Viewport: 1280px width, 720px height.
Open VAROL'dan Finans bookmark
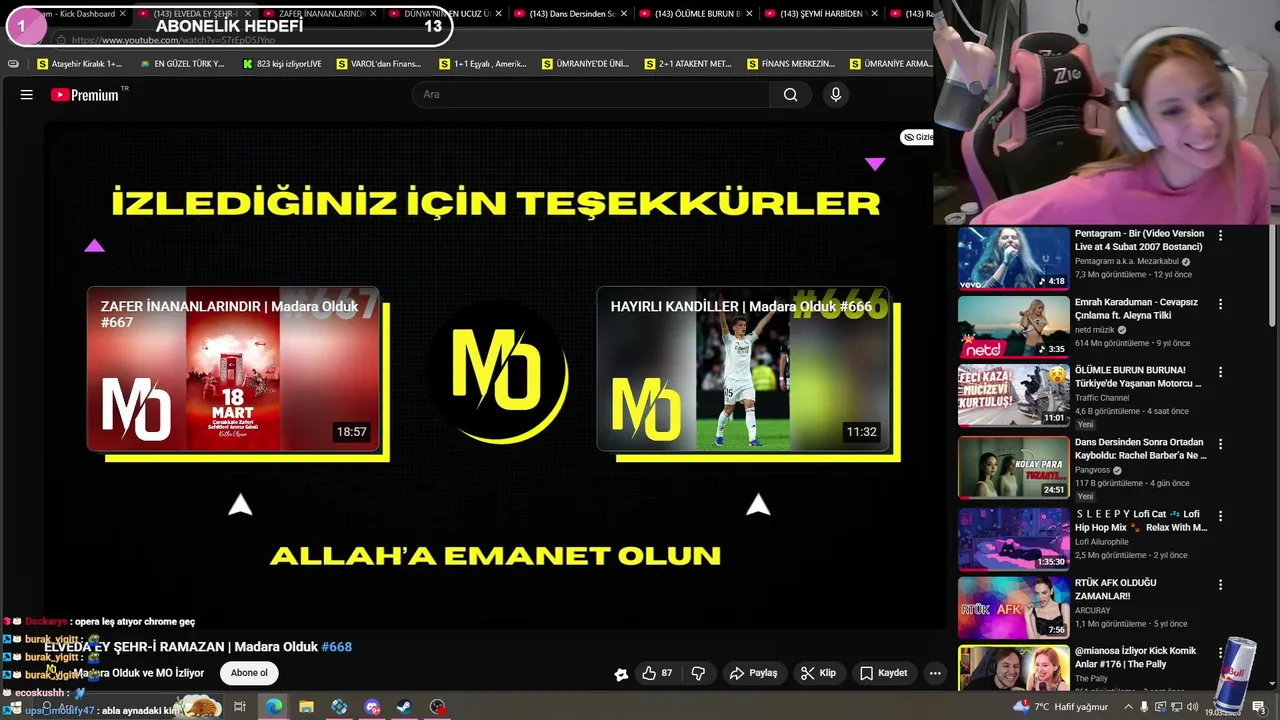pos(379,64)
